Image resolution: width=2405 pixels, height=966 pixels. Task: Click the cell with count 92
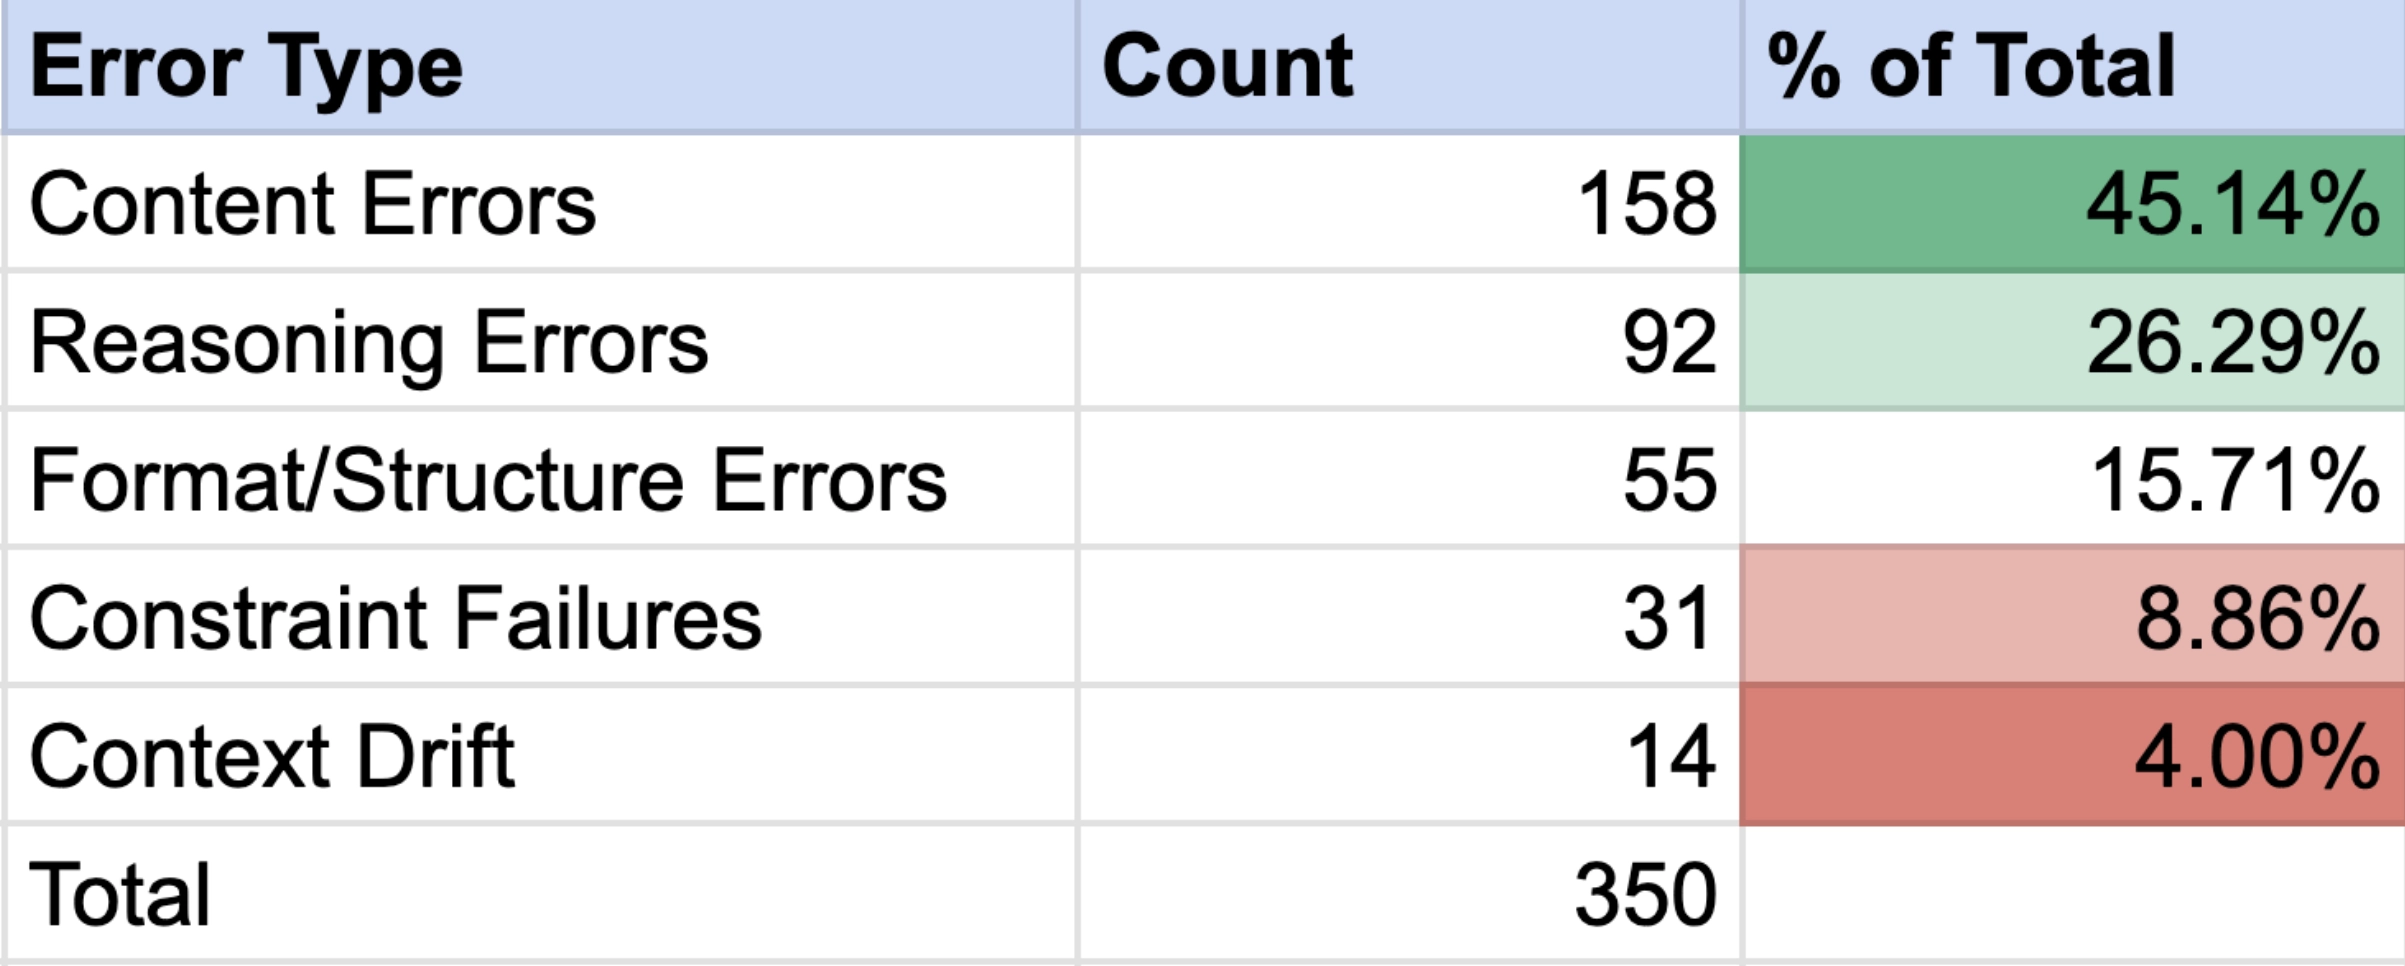tap(1408, 341)
